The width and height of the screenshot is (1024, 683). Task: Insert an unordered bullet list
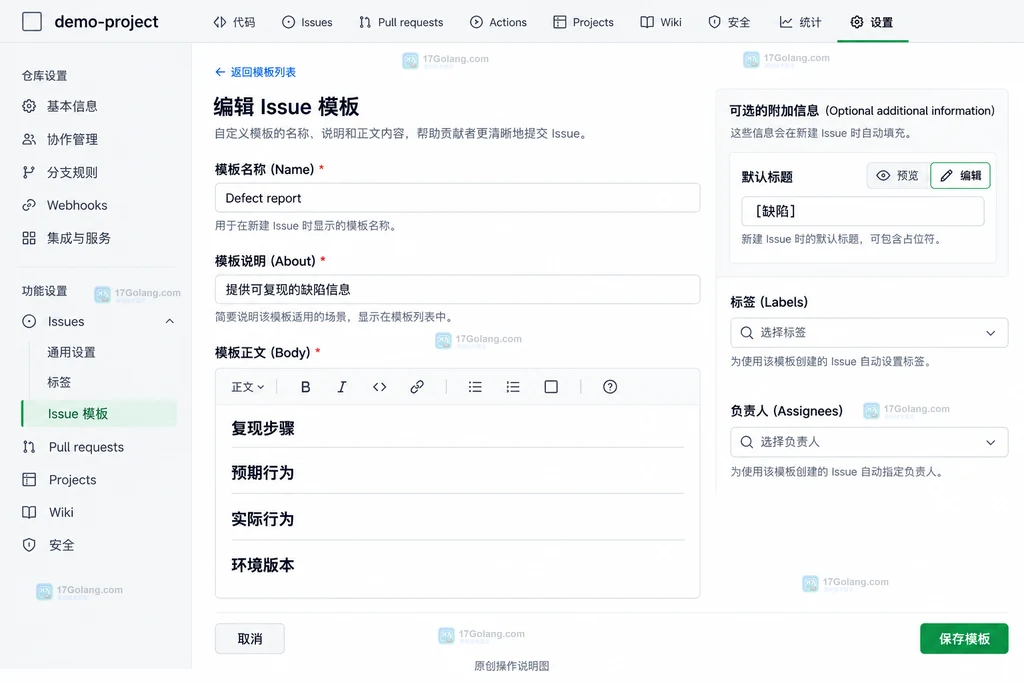click(x=475, y=387)
